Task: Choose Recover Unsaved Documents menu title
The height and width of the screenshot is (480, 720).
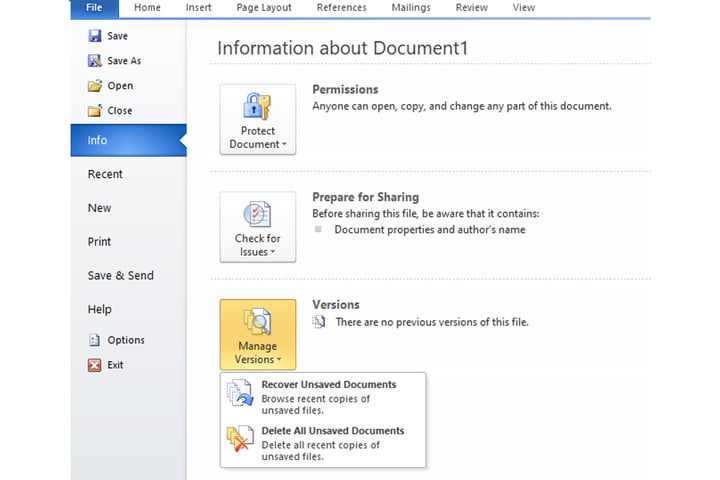Action: point(329,384)
